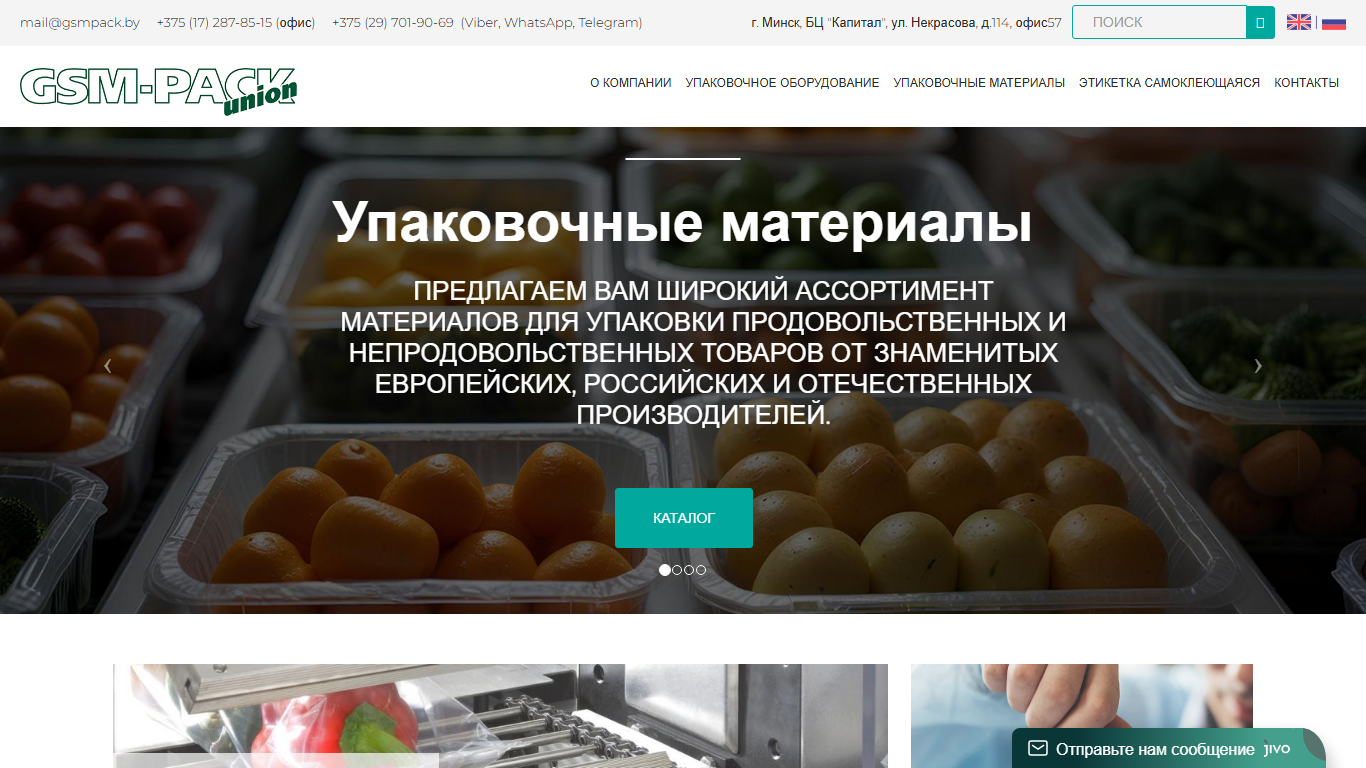Click the envelope icon in chat widget

click(x=1038, y=748)
